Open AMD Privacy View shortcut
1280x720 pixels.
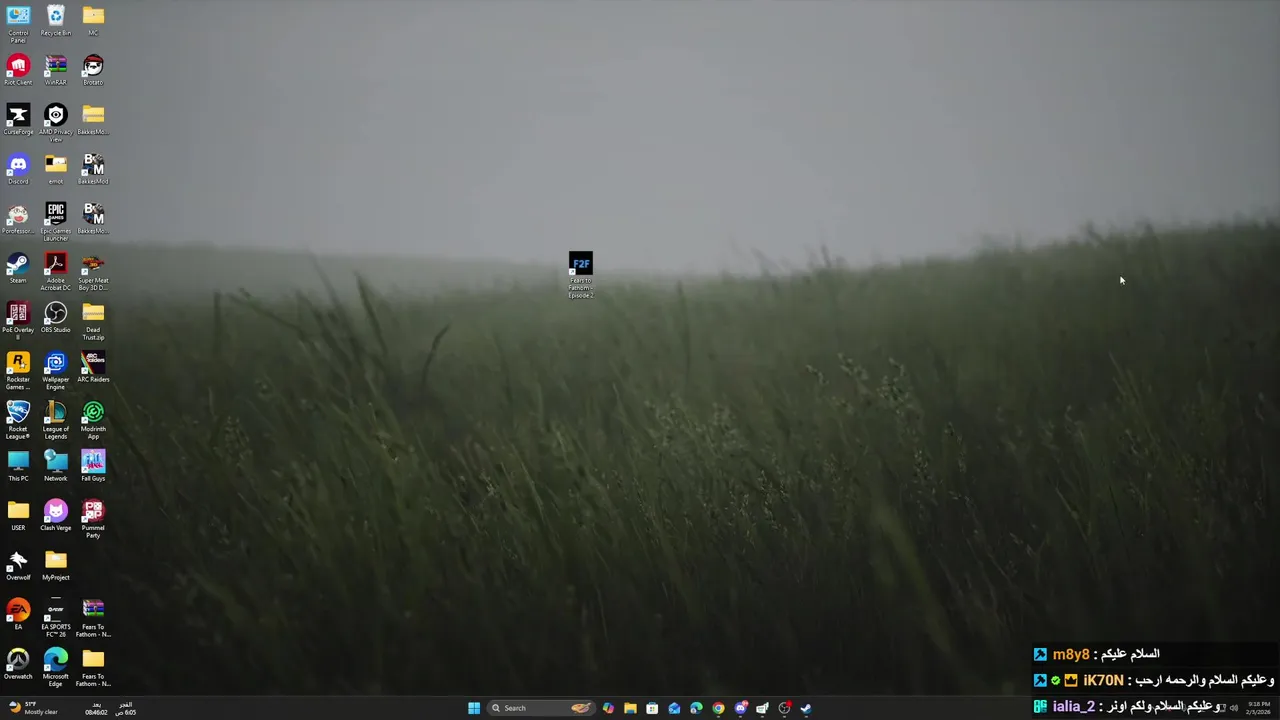point(55,123)
